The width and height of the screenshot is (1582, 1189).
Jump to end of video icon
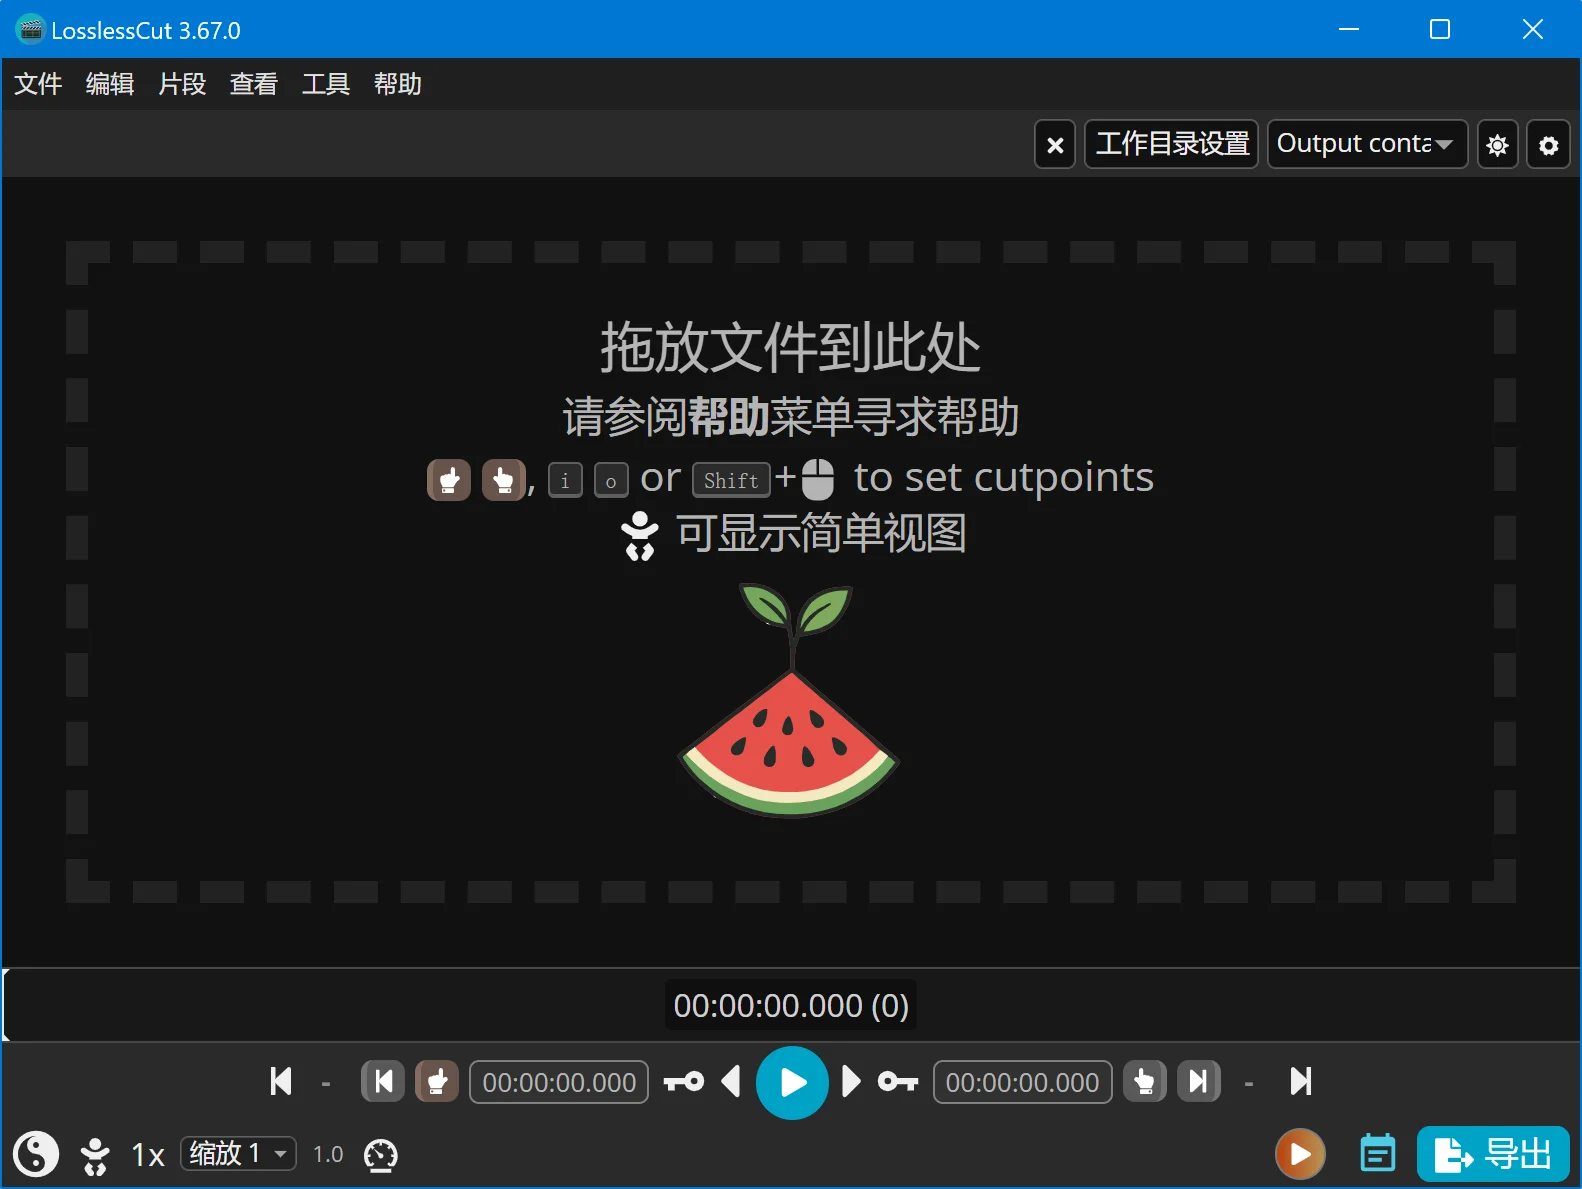(x=1301, y=1081)
